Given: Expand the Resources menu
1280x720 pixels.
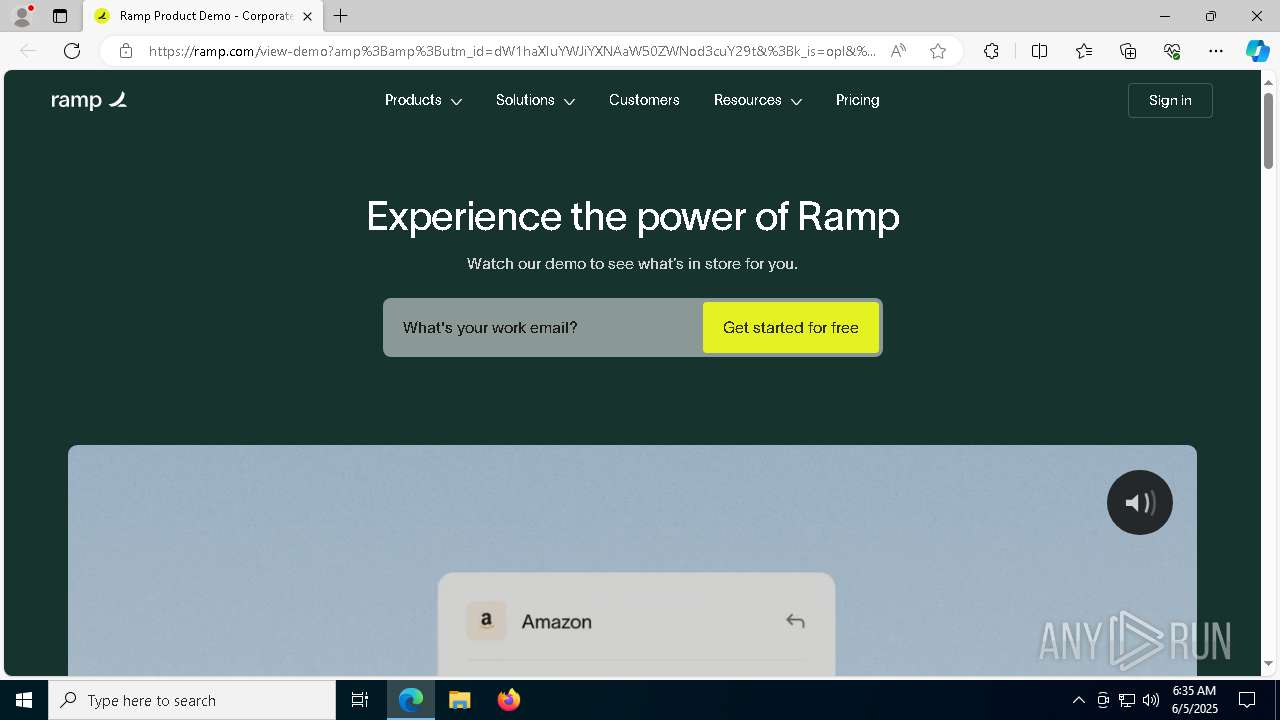Looking at the screenshot, I should point(758,100).
